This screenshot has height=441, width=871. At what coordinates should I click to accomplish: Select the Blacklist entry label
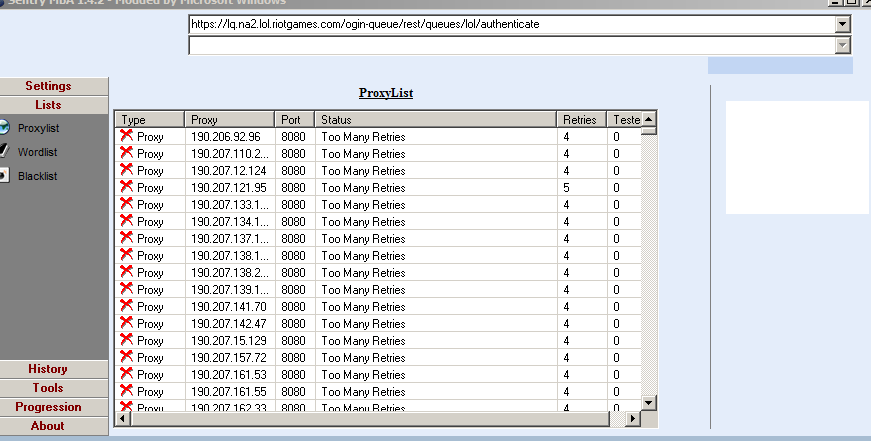(37, 176)
